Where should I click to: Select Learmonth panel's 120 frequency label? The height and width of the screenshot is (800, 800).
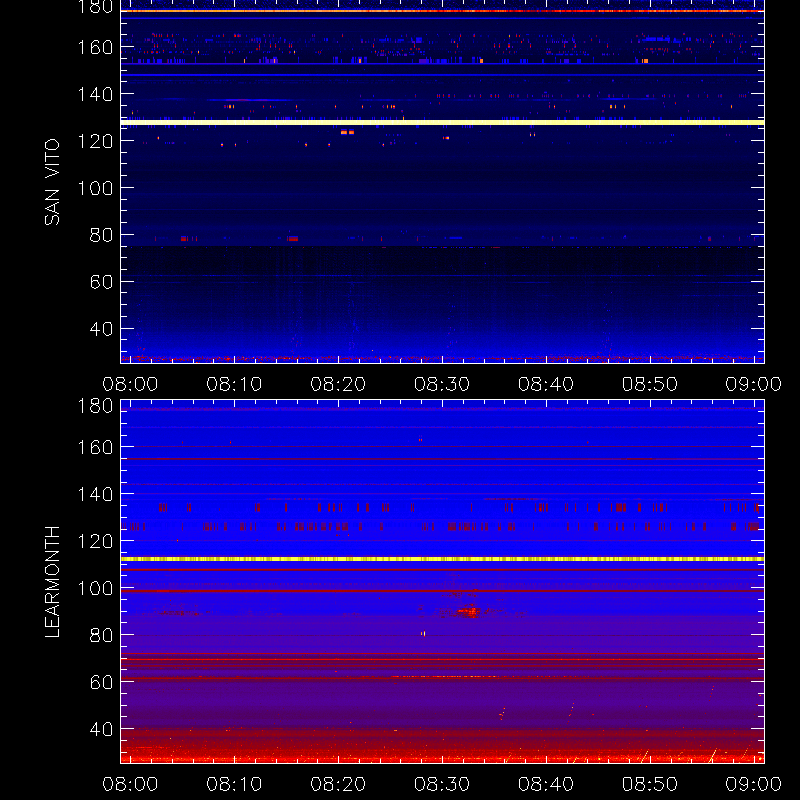point(95,541)
